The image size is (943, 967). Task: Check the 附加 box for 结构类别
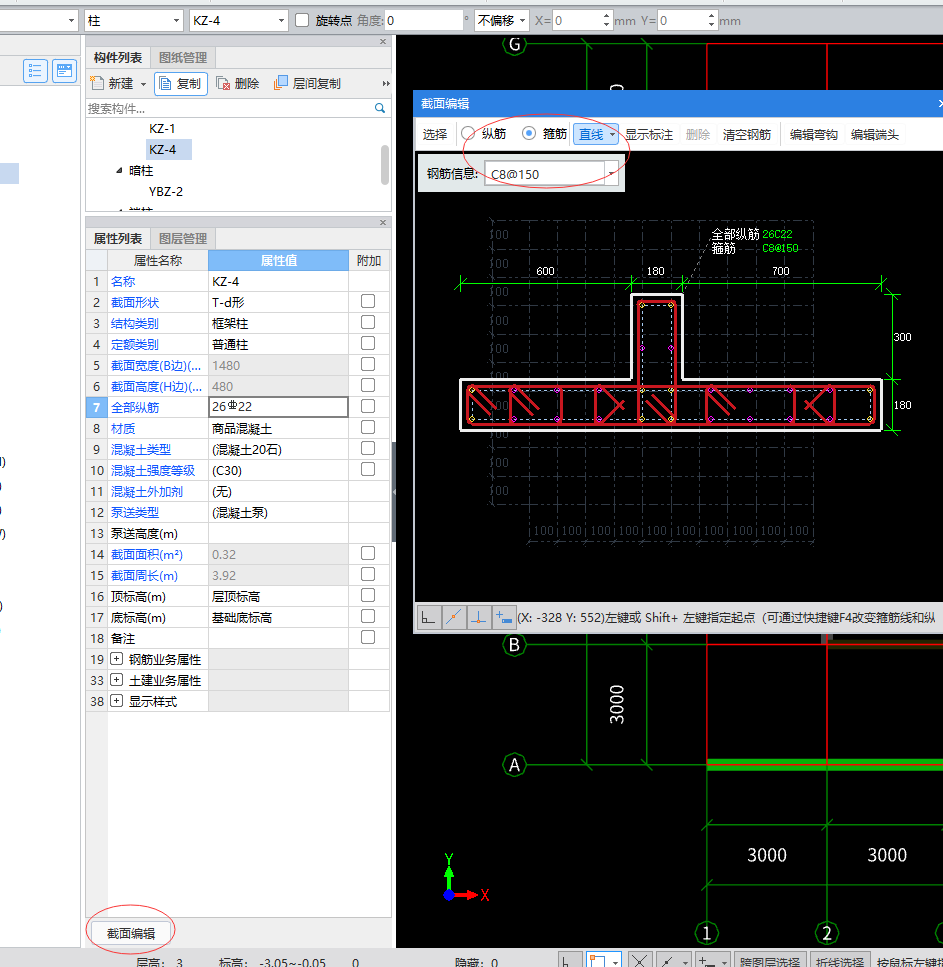click(x=368, y=323)
